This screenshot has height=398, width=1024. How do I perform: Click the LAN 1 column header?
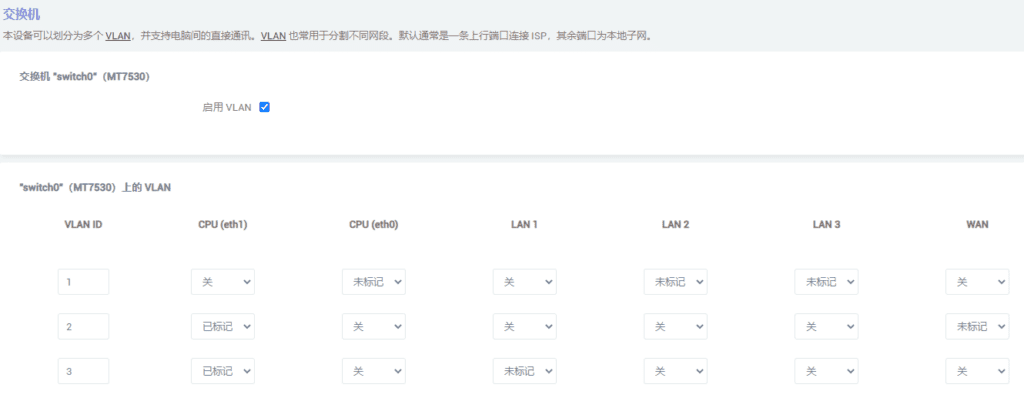tap(524, 224)
